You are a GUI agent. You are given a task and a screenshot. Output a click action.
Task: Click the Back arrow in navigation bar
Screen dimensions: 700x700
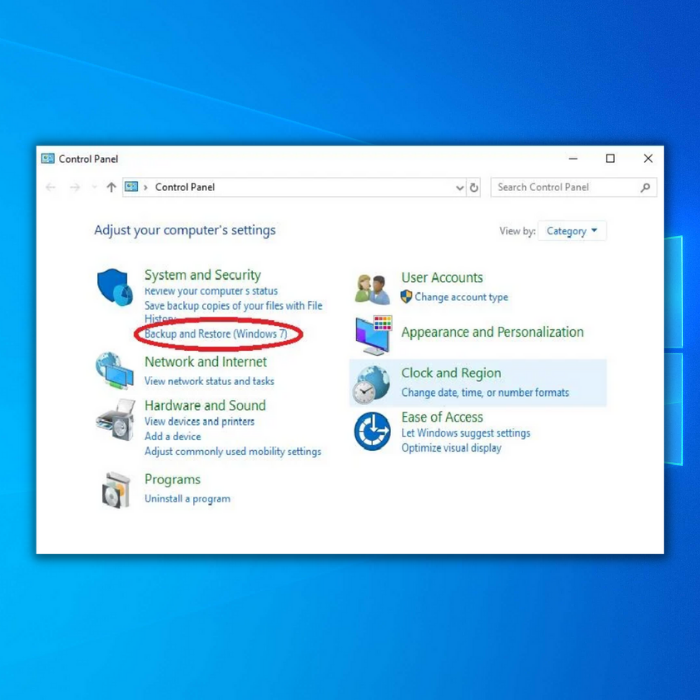click(50, 187)
